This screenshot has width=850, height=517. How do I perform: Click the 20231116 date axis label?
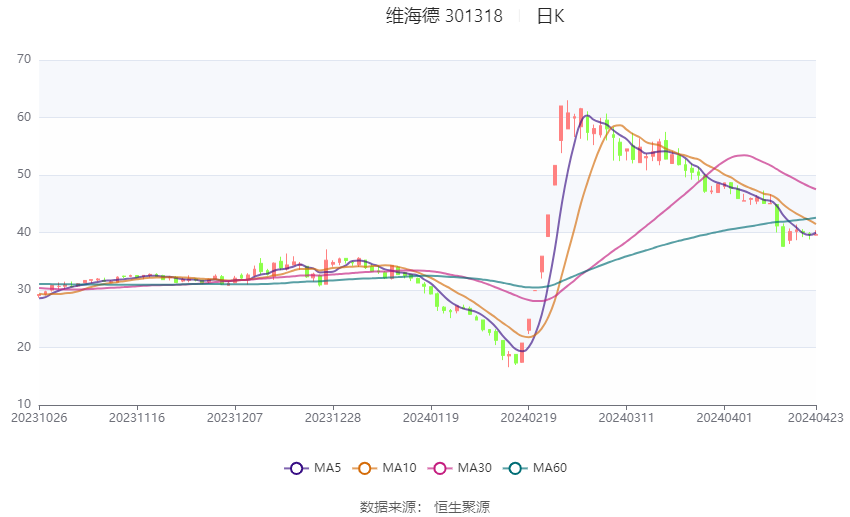pyautogui.click(x=137, y=418)
